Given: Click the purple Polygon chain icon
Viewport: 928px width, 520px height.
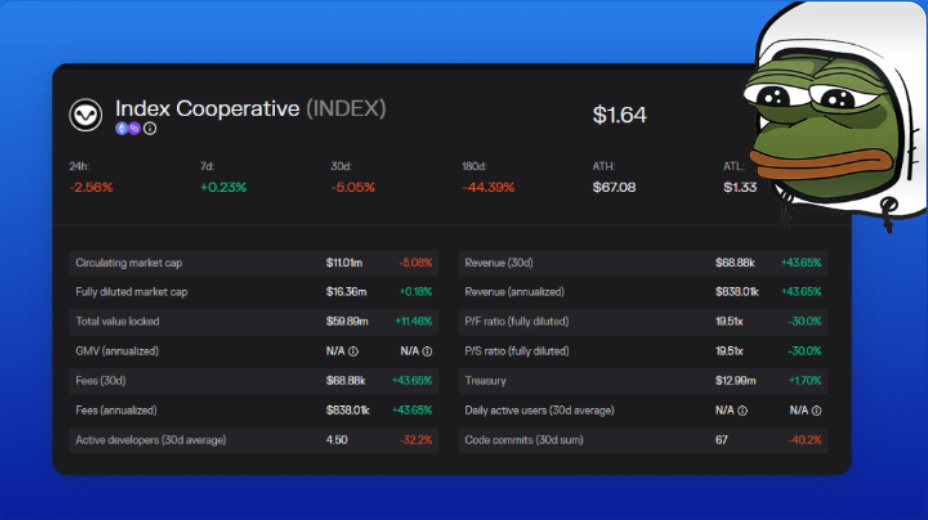Looking at the screenshot, I should (134, 128).
